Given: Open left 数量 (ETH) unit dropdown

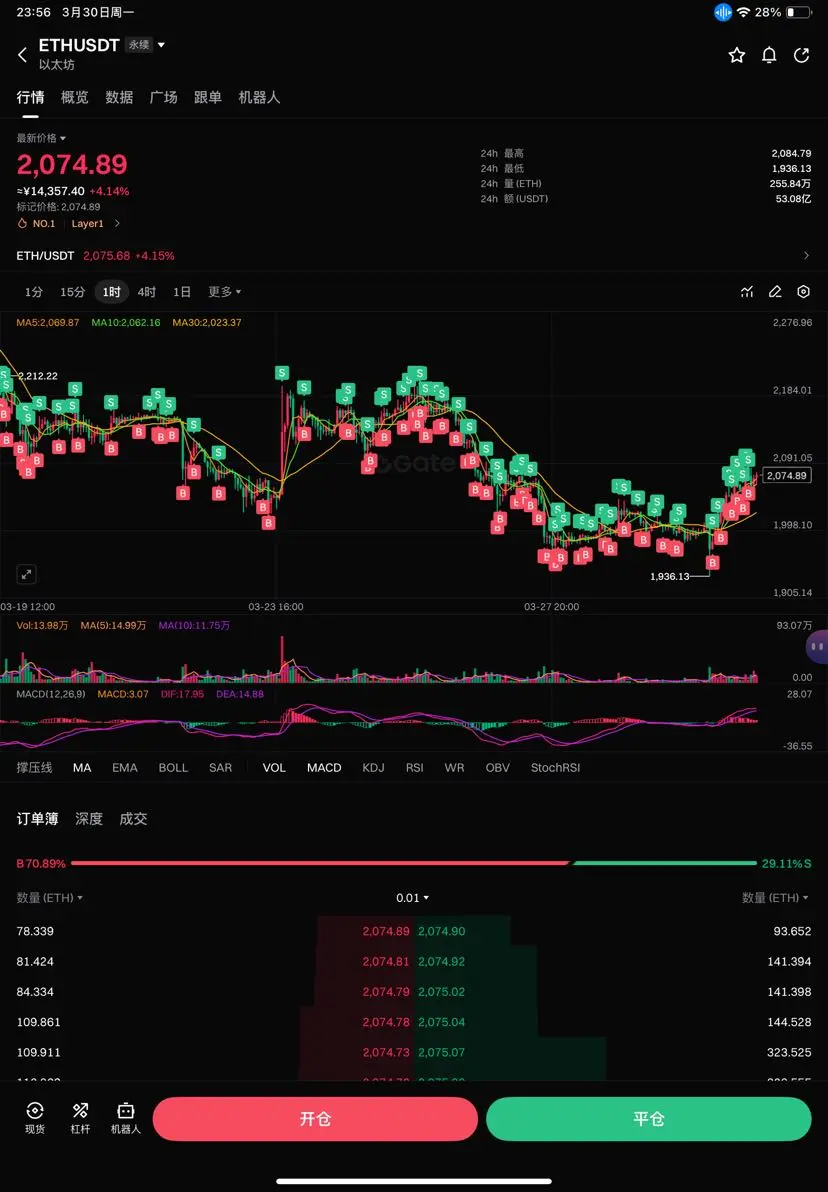Looking at the screenshot, I should tap(49, 898).
